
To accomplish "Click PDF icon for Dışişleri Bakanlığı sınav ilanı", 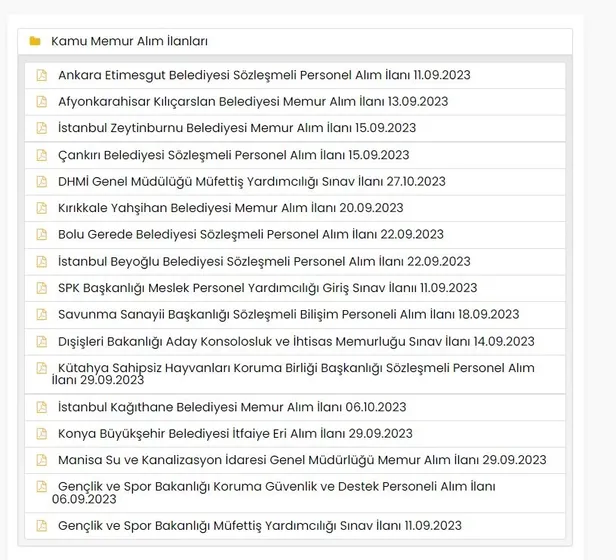I will (x=42, y=342).
